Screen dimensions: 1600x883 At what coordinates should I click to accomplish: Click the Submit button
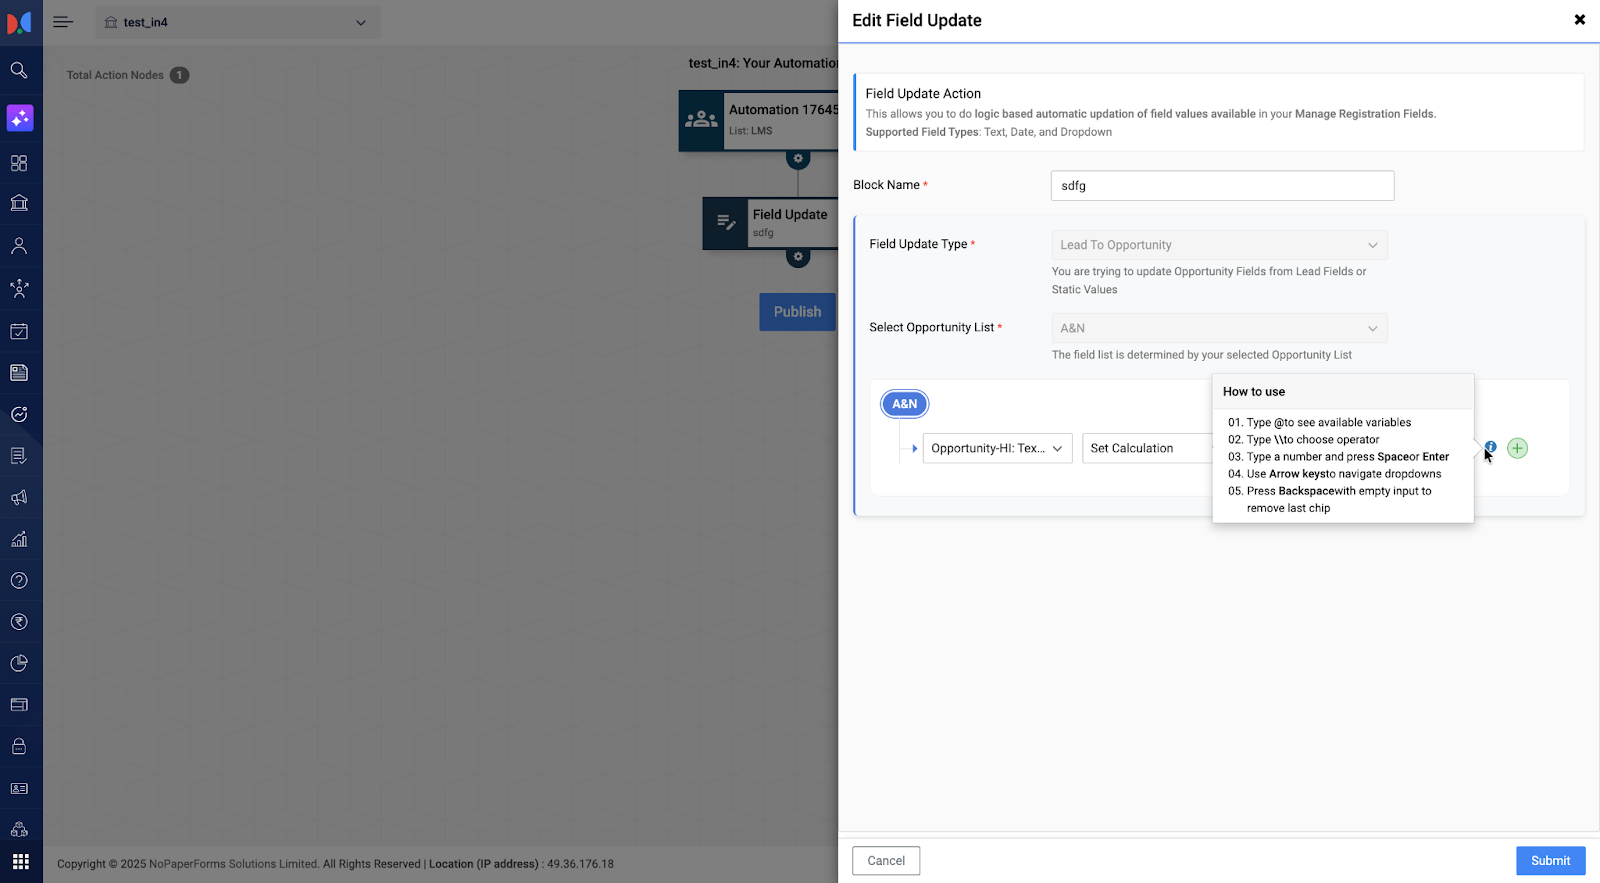coord(1550,860)
